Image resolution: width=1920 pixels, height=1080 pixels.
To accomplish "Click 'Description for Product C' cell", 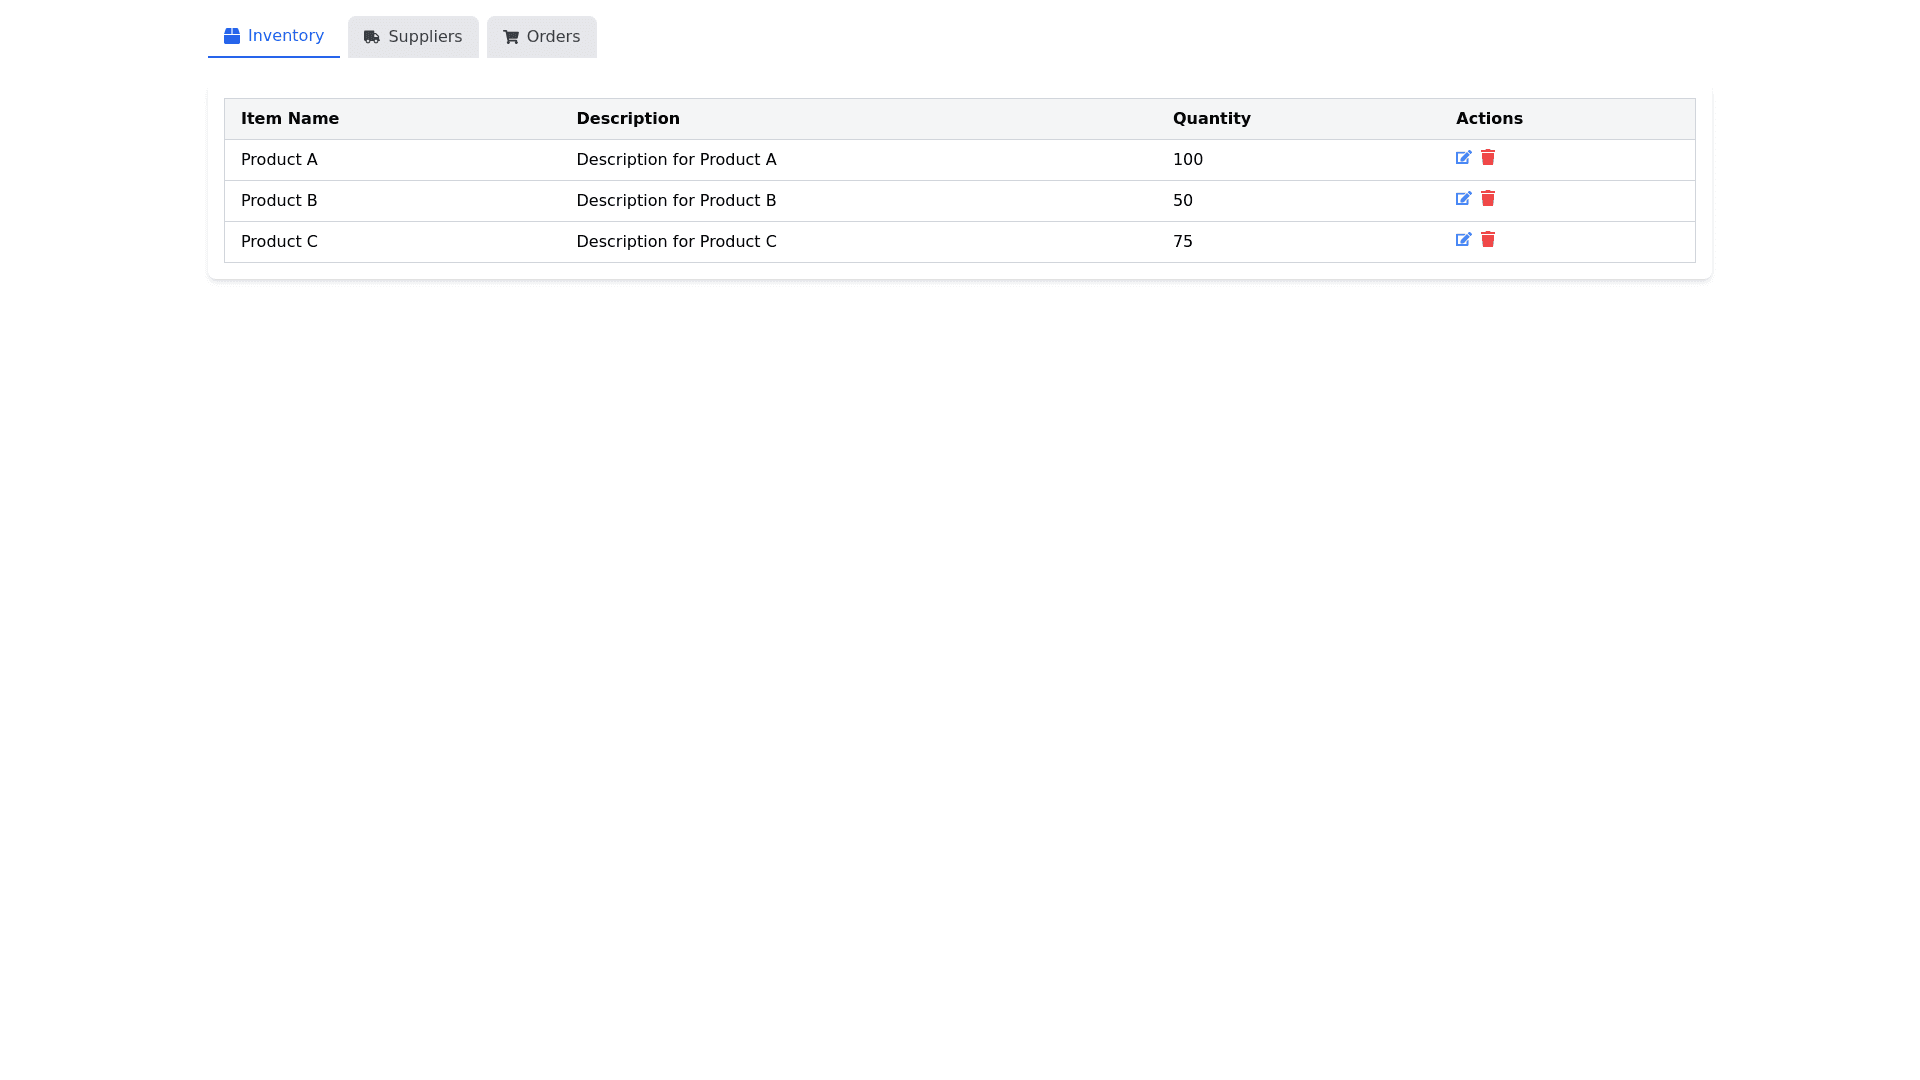I will (x=676, y=242).
